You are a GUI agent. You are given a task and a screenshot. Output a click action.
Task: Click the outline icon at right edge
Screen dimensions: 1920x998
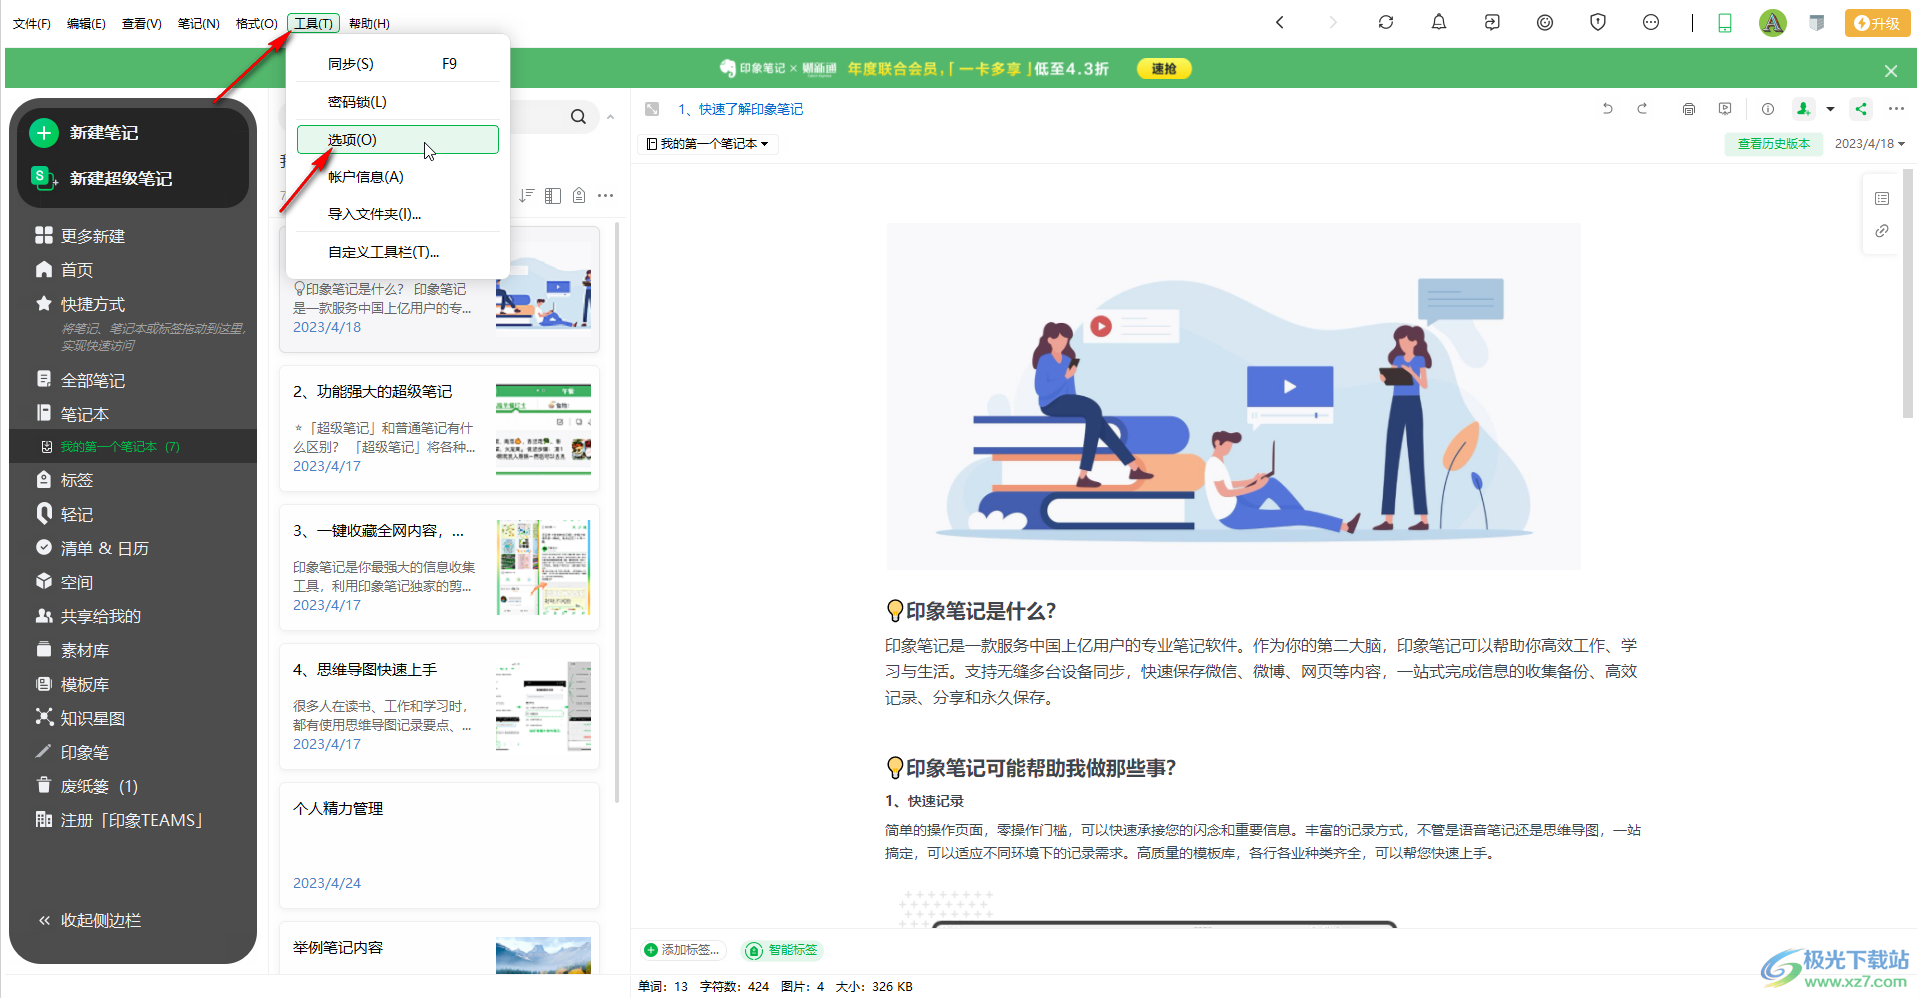point(1882,198)
